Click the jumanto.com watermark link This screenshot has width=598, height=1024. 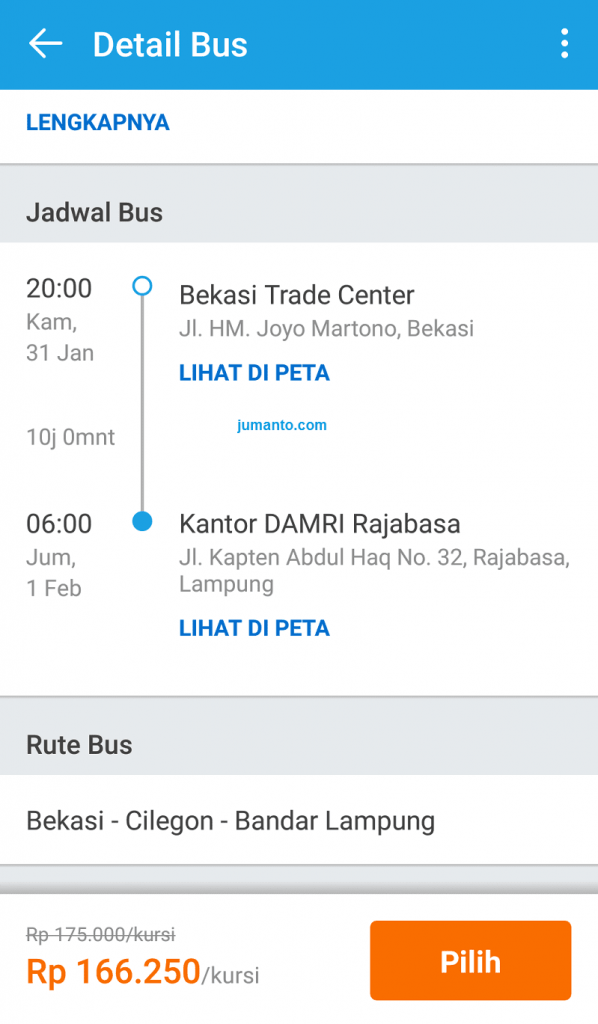[x=282, y=425]
